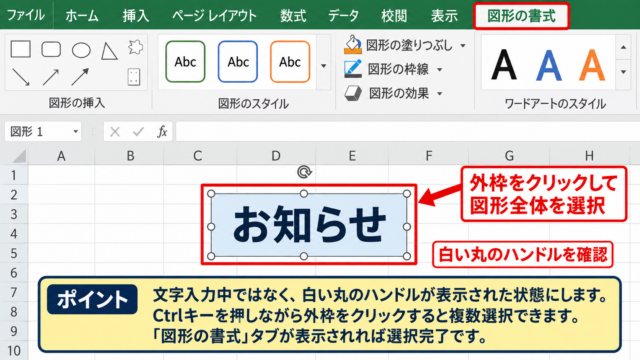
Task: Click the fx insert function icon
Action: click(162, 131)
